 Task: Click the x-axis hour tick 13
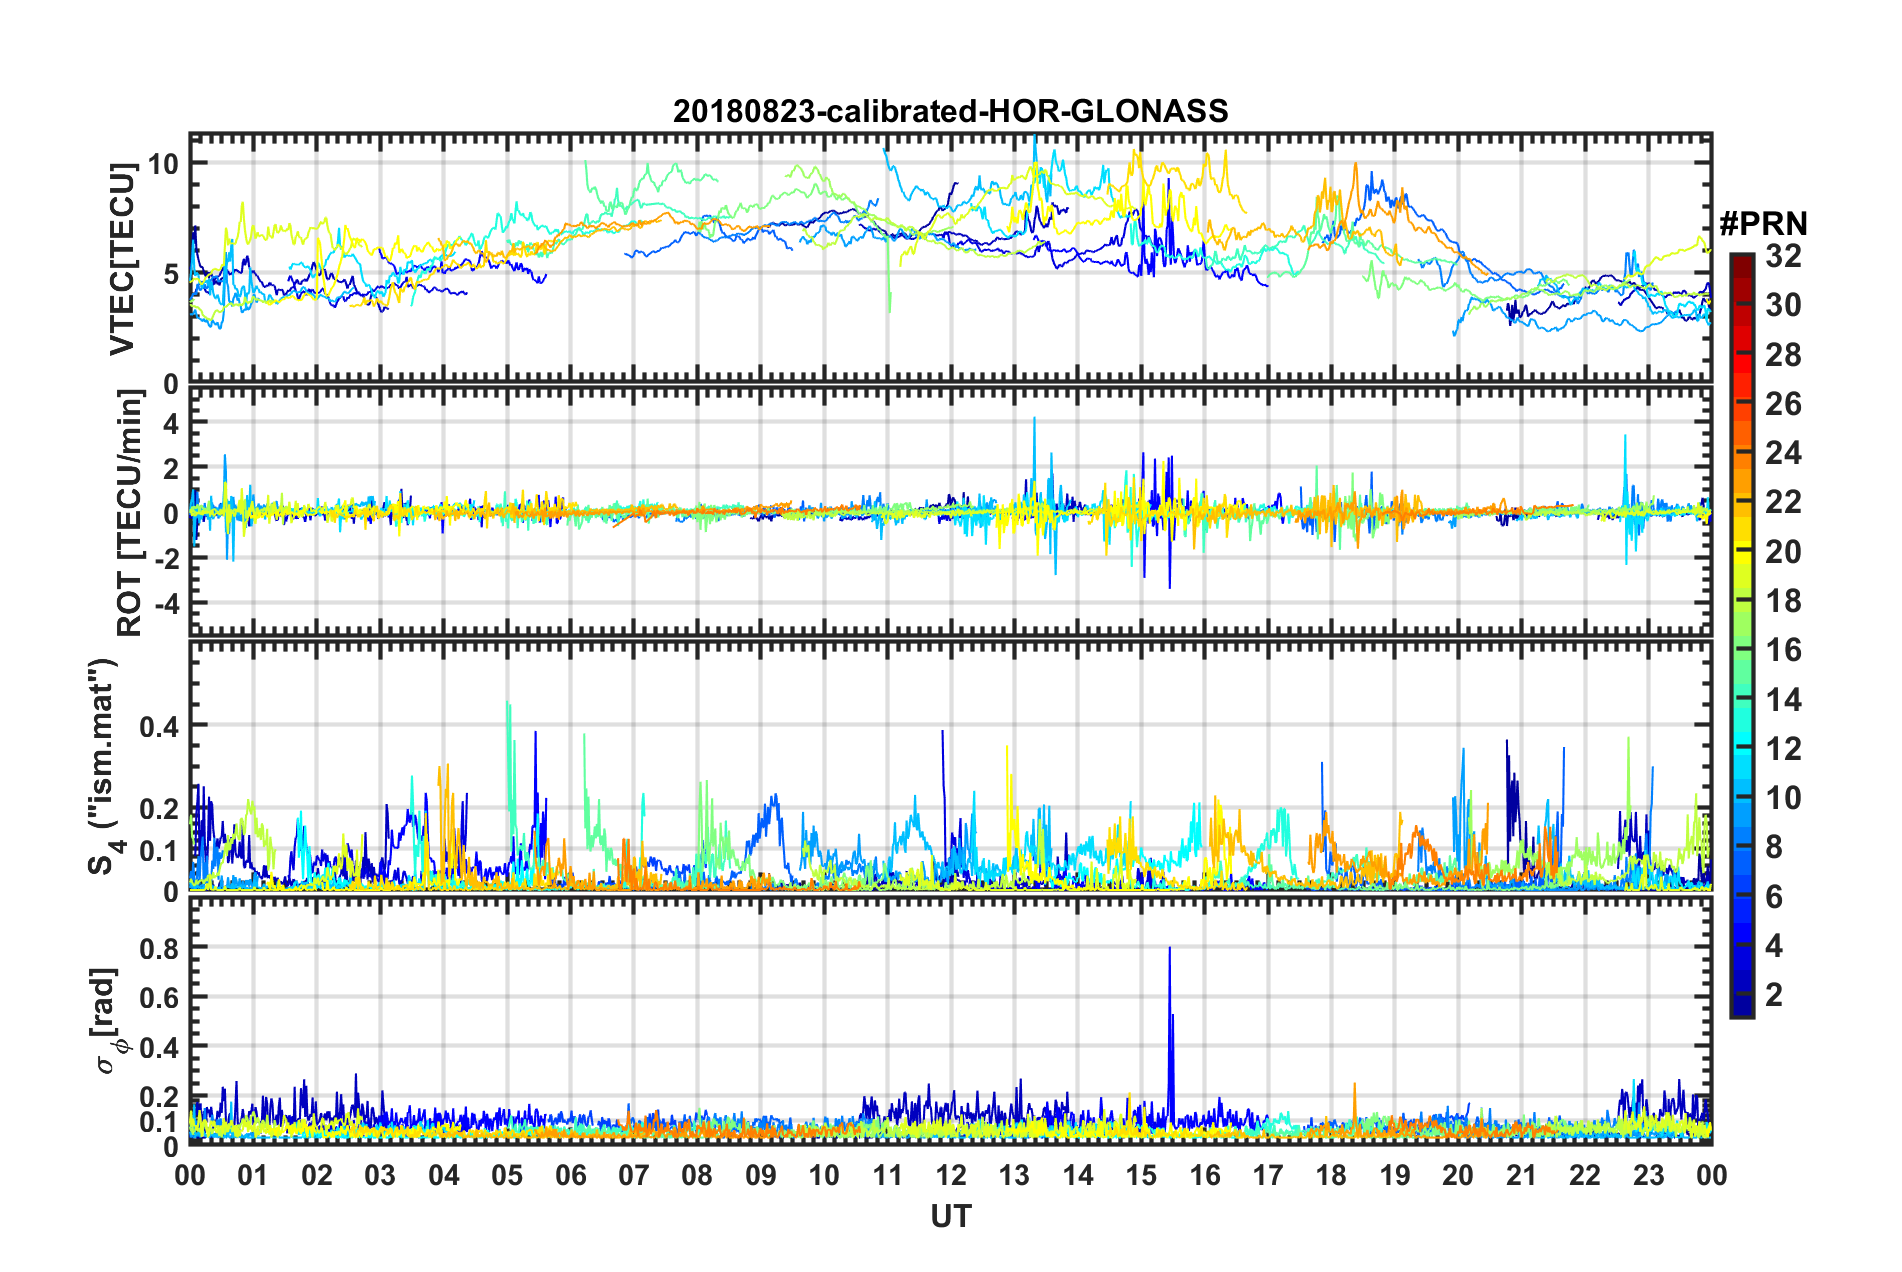(x=1014, y=1175)
